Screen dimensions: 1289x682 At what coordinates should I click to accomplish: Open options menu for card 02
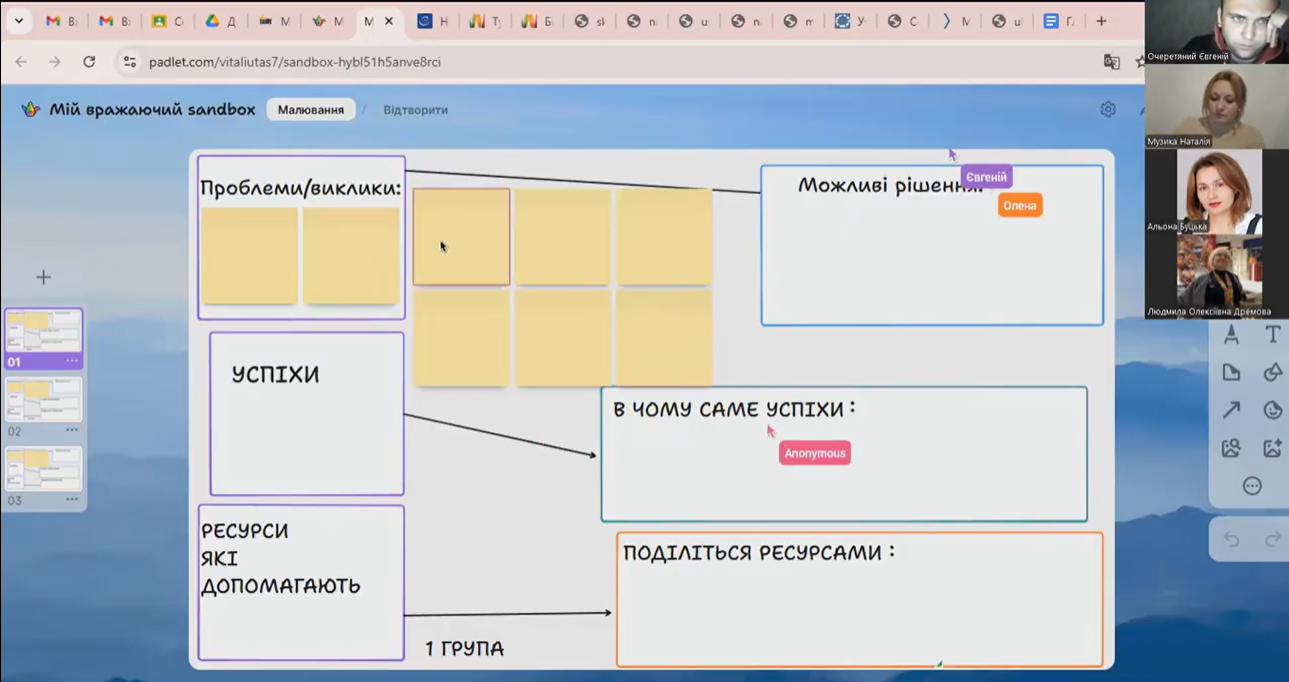click(72, 431)
